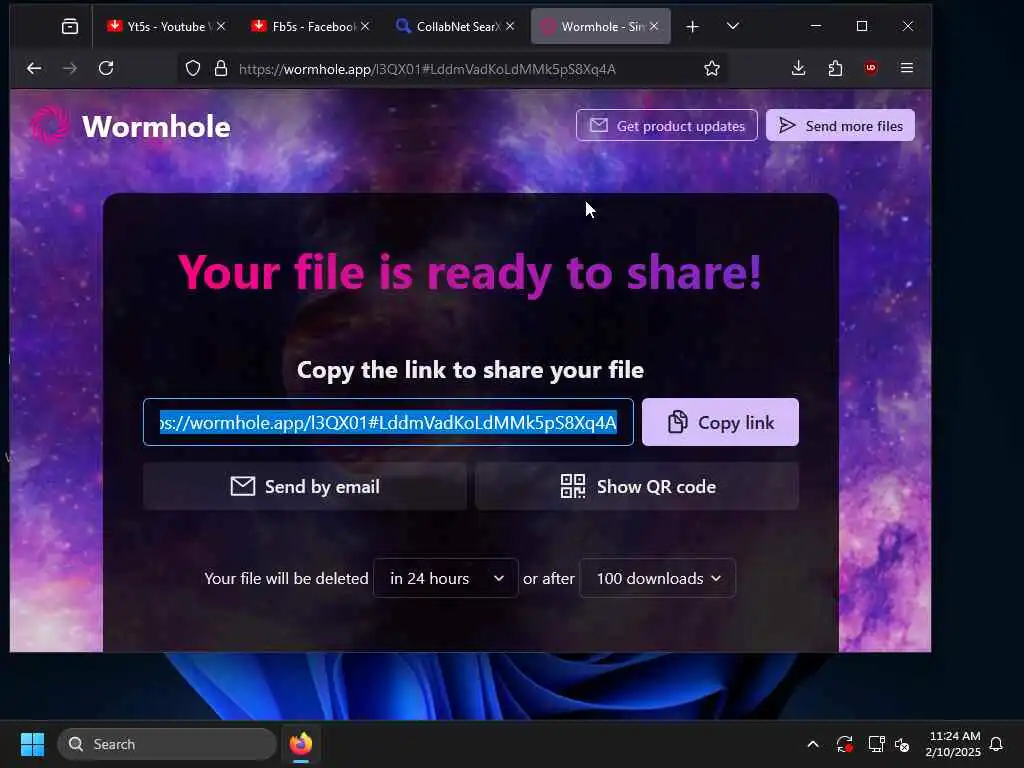The image size is (1024, 768).
Task: Click the share link text field
Action: tap(389, 423)
